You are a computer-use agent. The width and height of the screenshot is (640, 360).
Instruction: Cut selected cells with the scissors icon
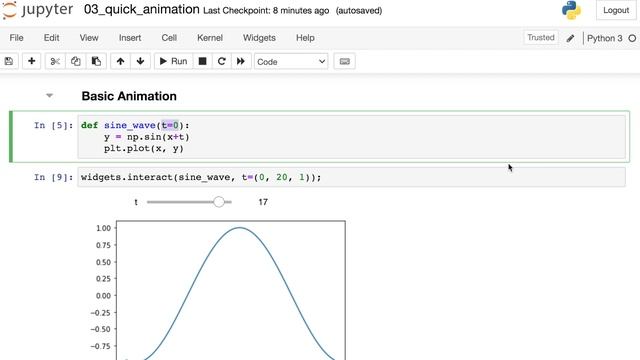[55, 61]
